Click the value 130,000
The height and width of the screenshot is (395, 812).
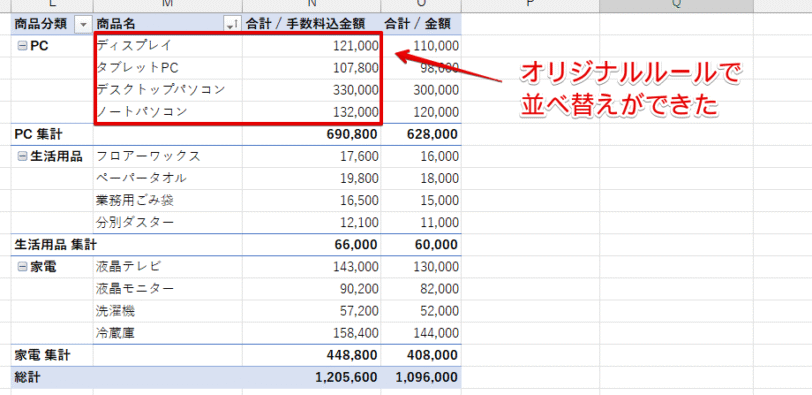(436, 267)
